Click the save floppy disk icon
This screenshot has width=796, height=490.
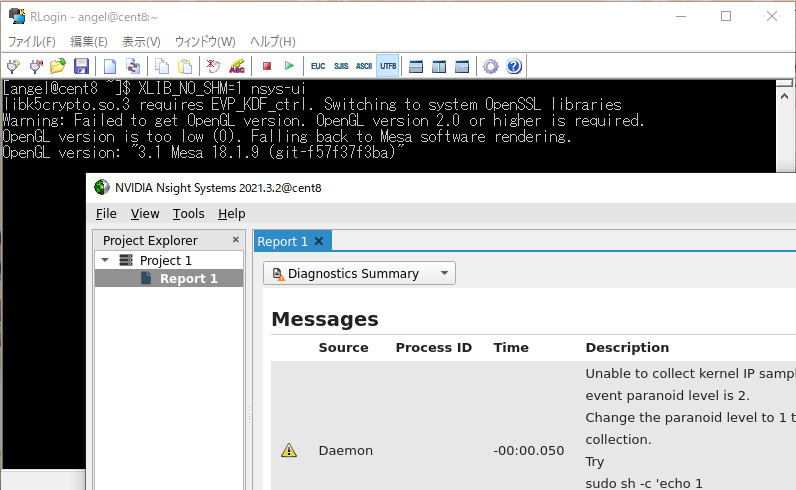click(81, 66)
